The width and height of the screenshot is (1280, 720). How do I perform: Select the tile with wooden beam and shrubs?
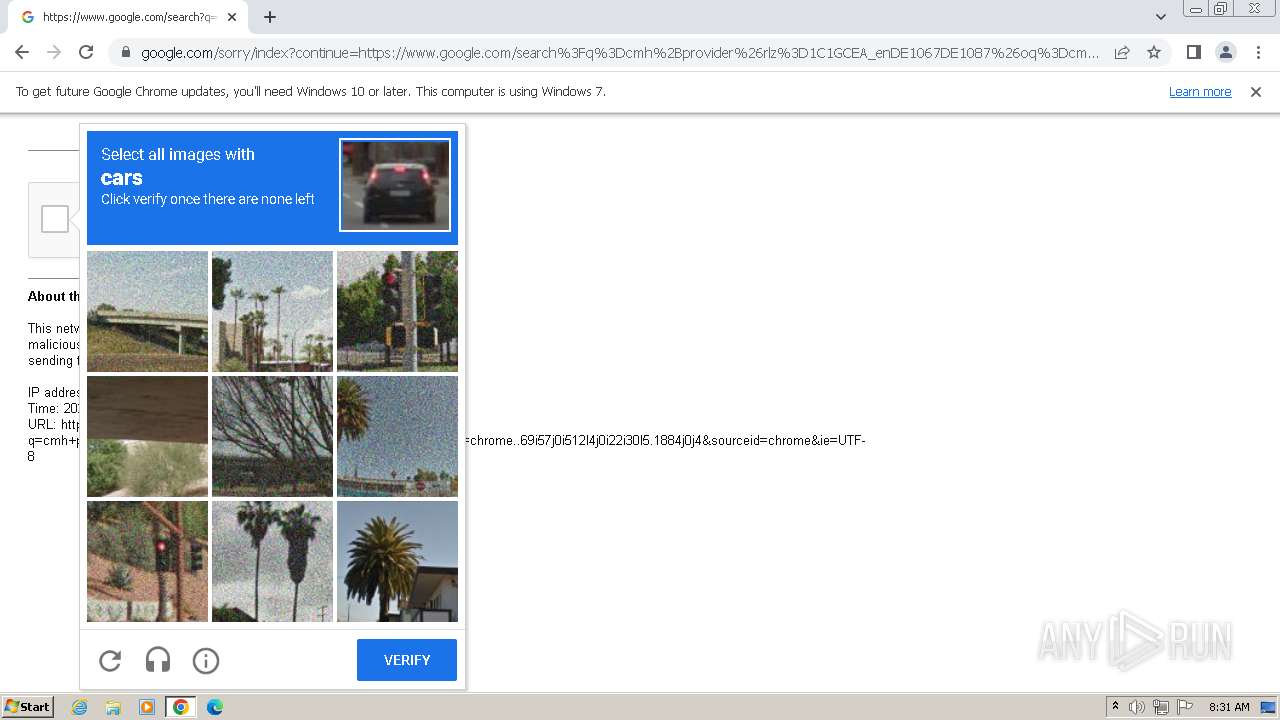pyautogui.click(x=147, y=436)
